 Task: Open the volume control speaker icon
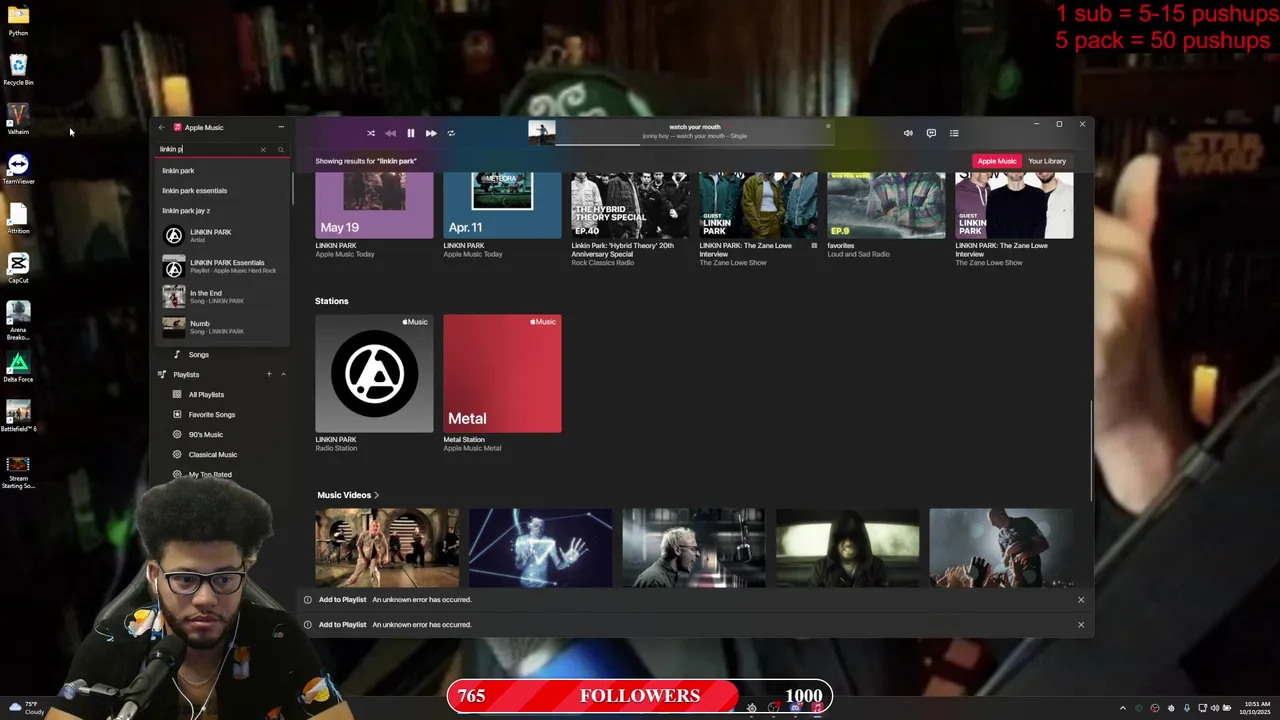[x=908, y=133]
